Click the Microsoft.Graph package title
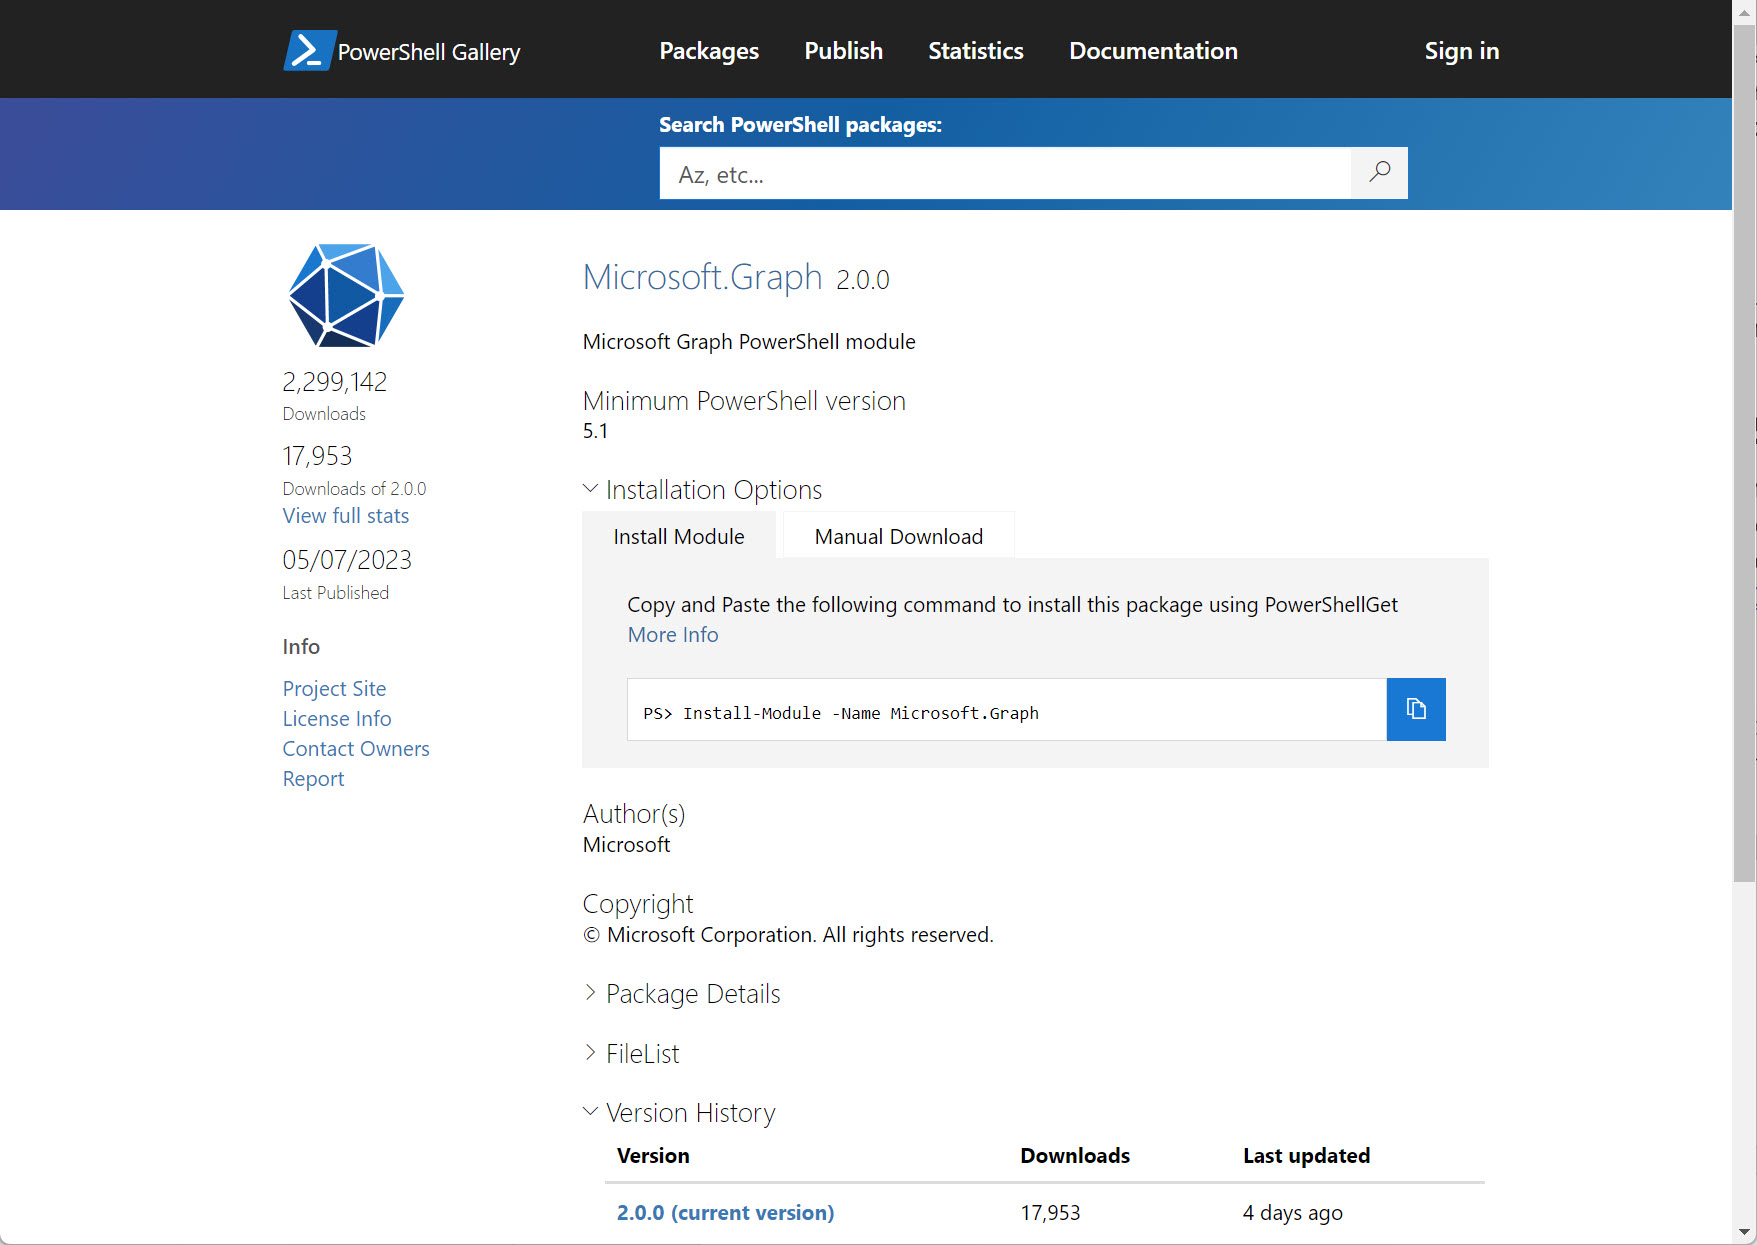 [702, 277]
